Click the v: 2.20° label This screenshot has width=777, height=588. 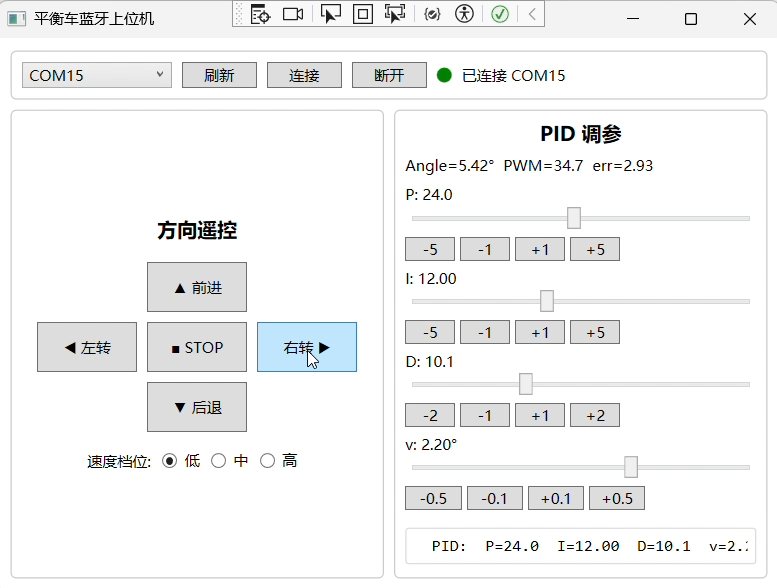431,445
